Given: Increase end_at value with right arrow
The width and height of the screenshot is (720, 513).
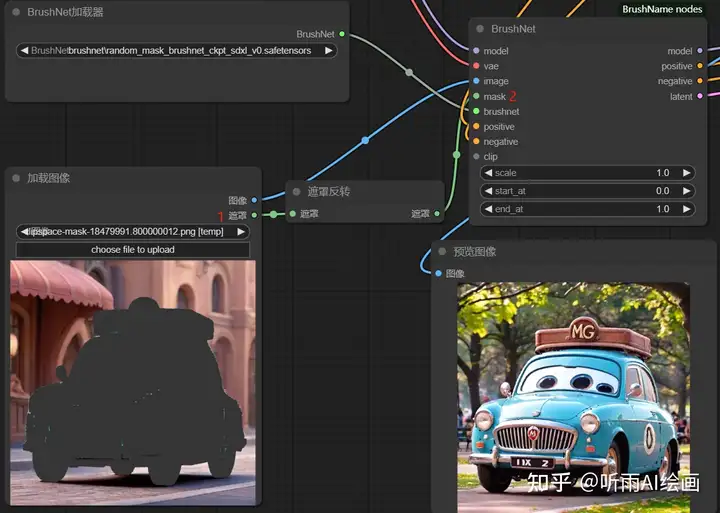Looking at the screenshot, I should coord(686,209).
